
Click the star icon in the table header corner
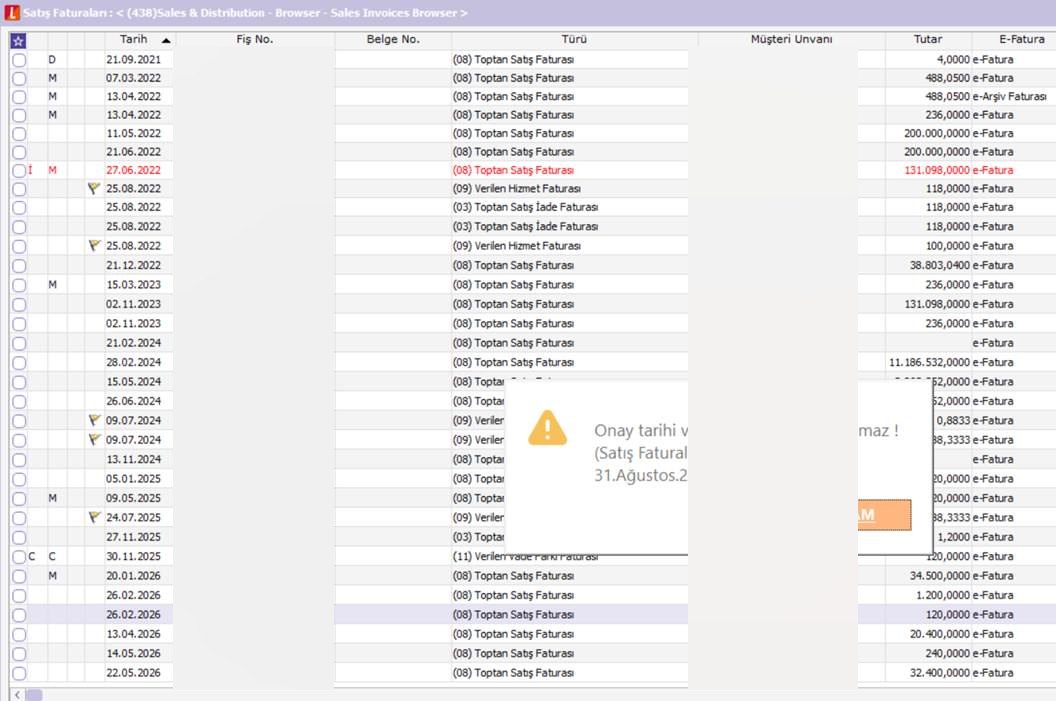pos(18,41)
